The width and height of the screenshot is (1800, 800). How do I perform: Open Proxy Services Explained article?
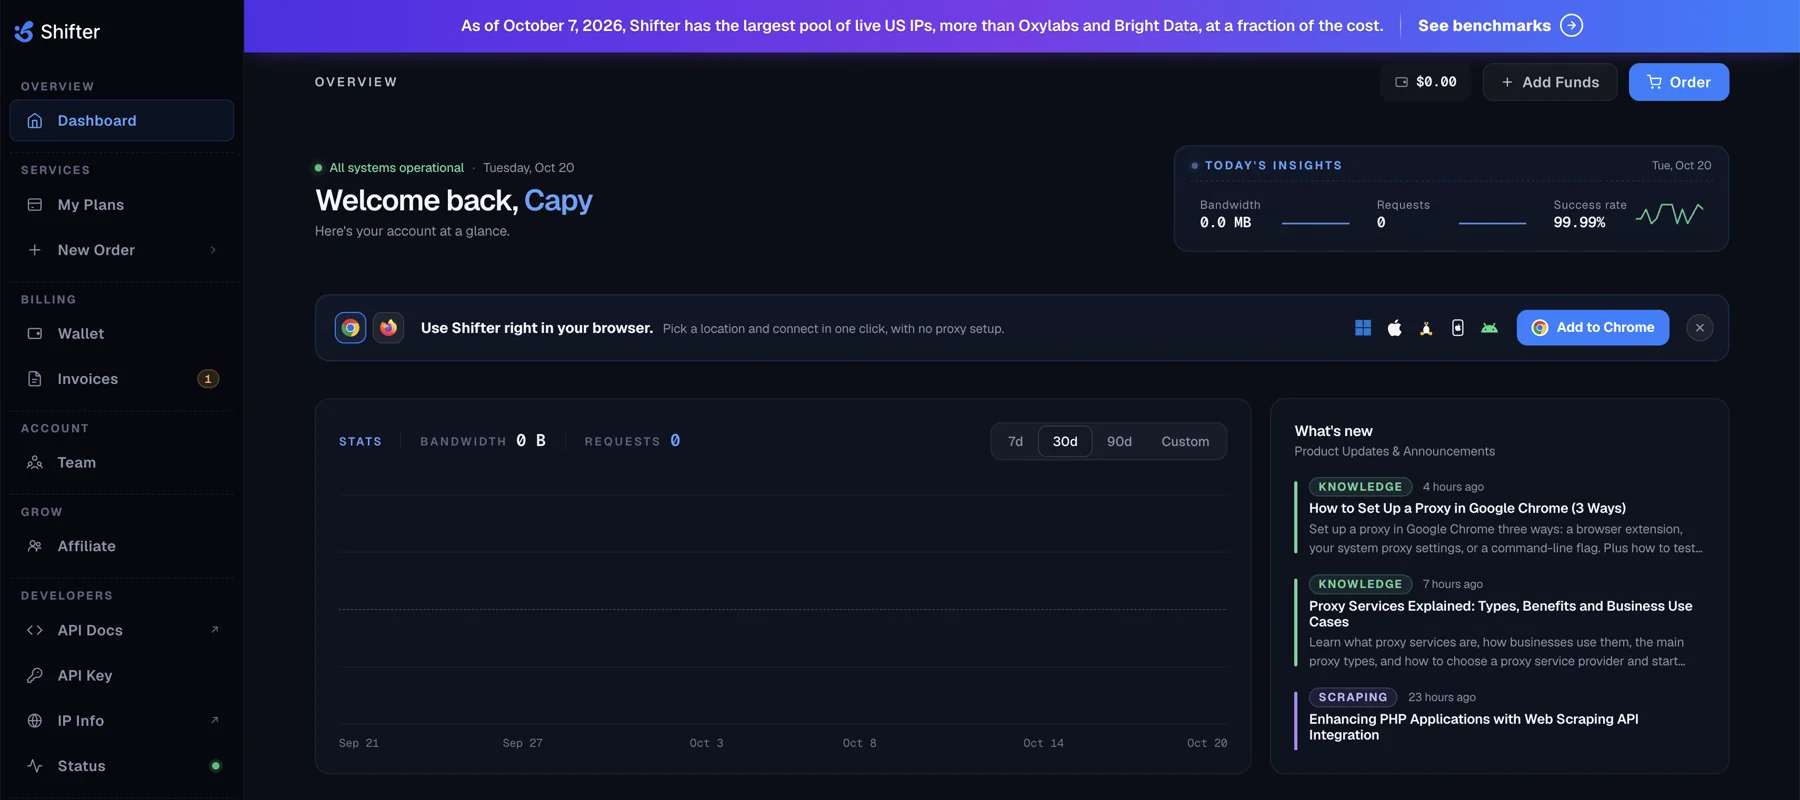(1500, 614)
